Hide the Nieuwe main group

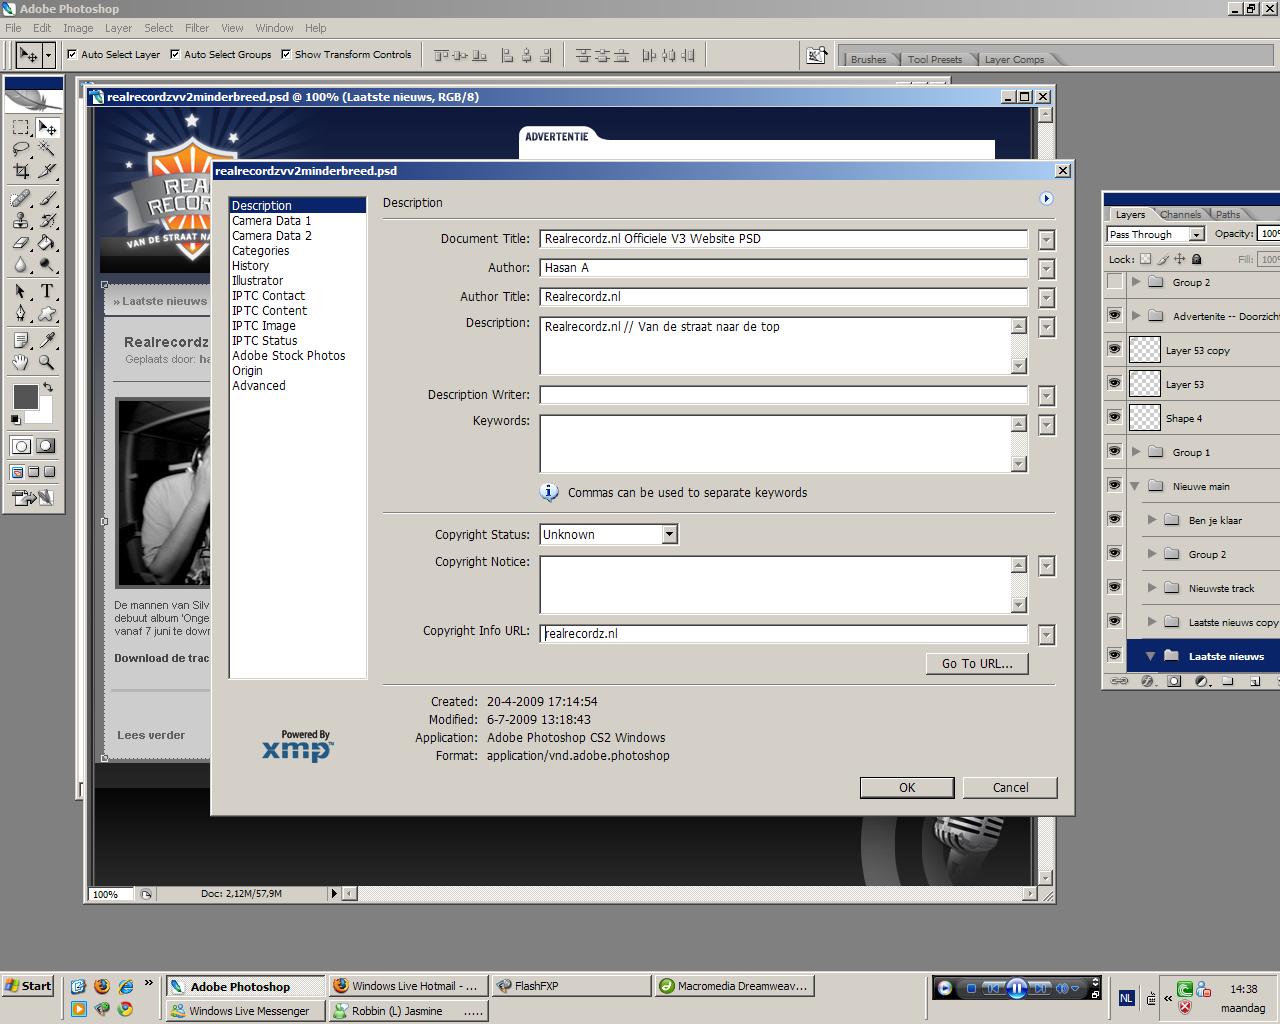coord(1115,485)
